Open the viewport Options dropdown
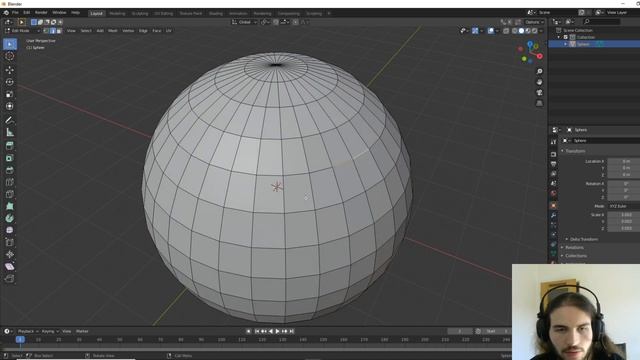640x360 pixels. tap(534, 22)
